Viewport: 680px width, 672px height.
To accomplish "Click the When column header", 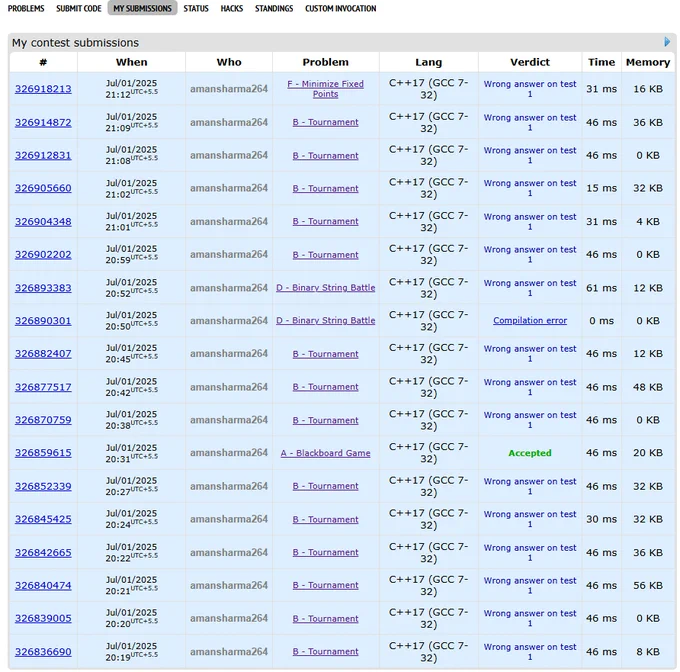I will [x=131, y=62].
